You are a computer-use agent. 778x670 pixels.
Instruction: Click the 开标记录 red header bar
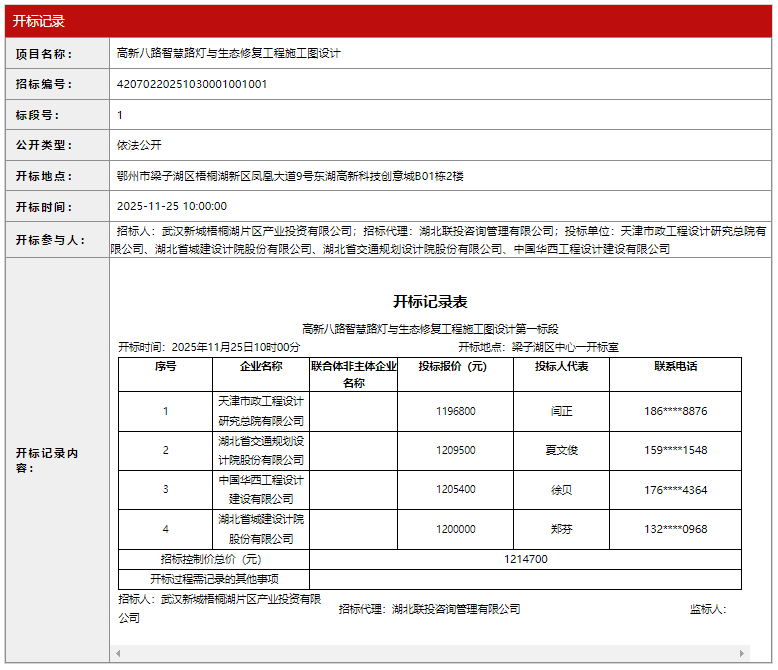pyautogui.click(x=388, y=21)
